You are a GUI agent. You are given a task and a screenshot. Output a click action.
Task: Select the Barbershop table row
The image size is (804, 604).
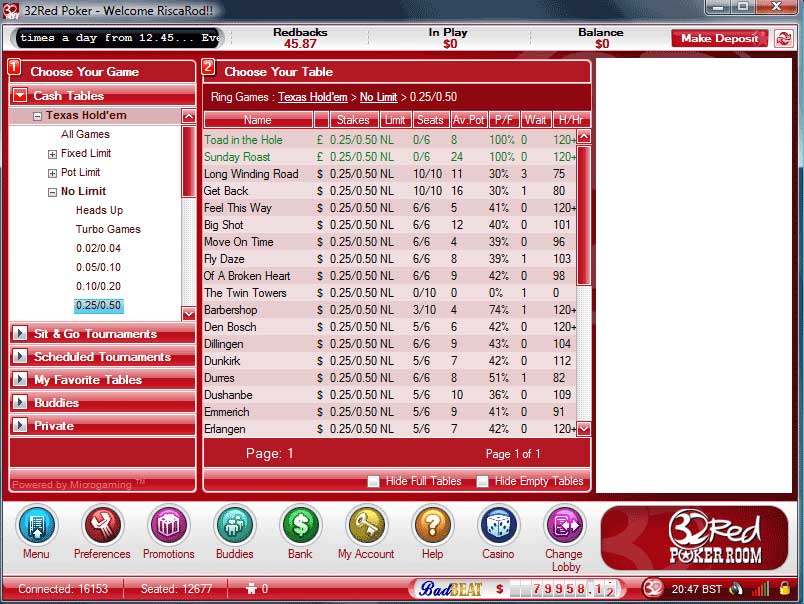click(390, 310)
